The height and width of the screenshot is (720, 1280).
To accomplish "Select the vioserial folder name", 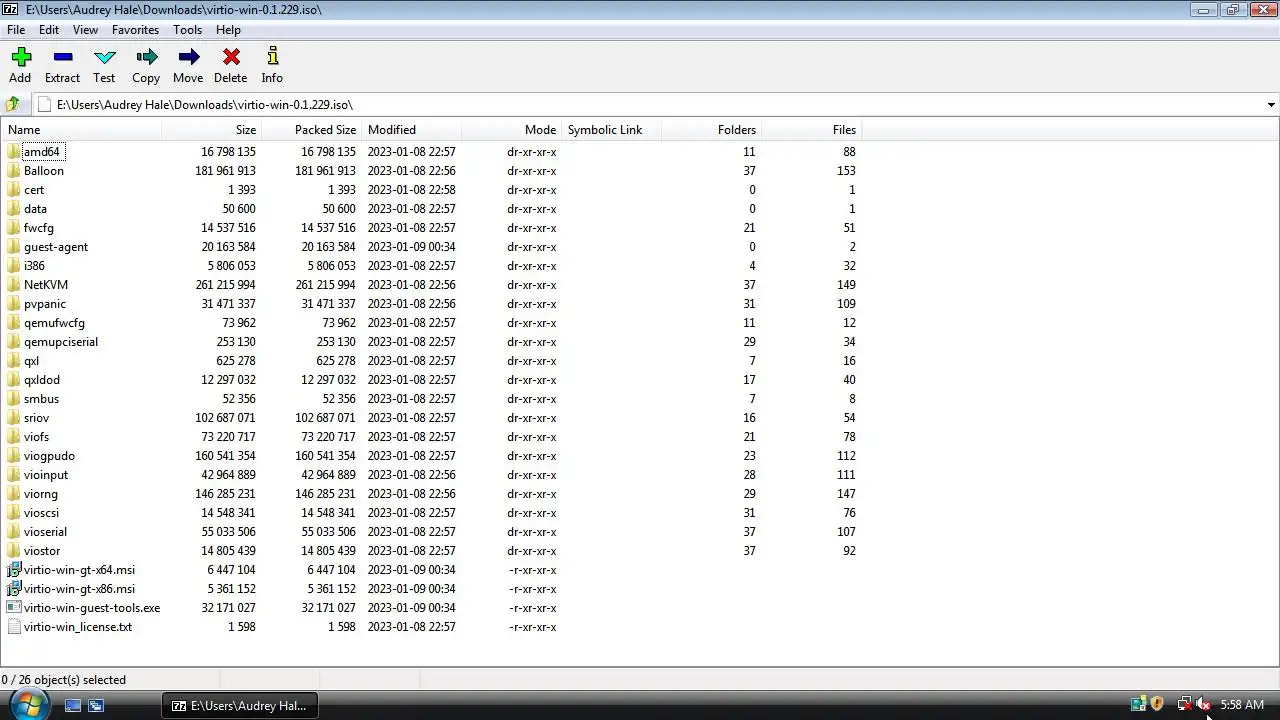I will point(45,532).
